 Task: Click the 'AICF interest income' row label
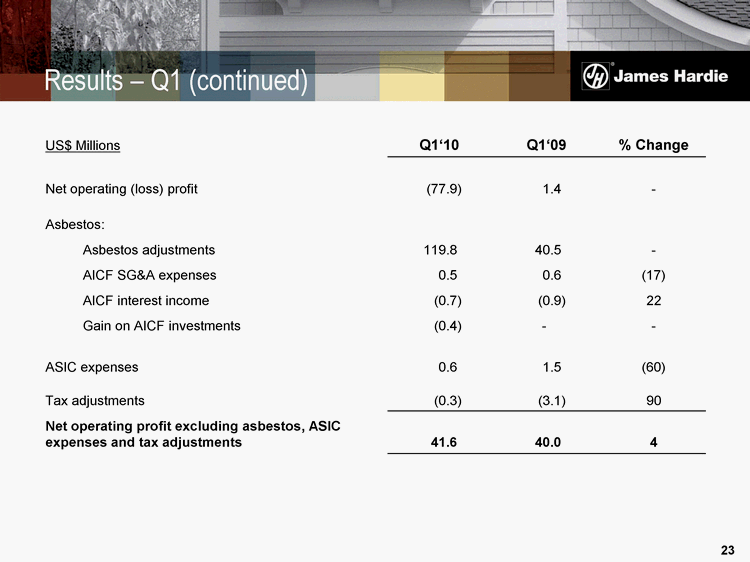pyautogui.click(x=146, y=300)
